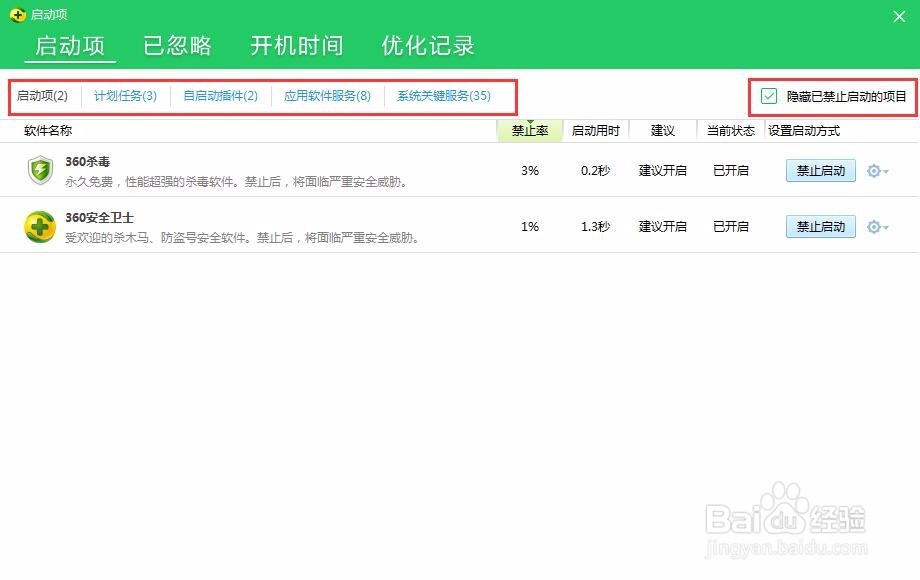
Task: Select the 系统关键服务(35) sub-tab
Action: point(444,96)
